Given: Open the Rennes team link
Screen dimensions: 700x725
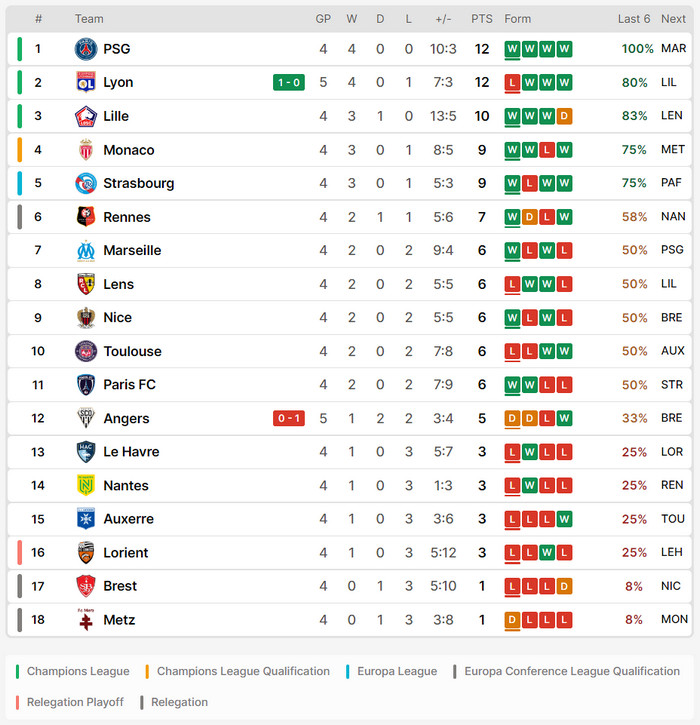Looking at the screenshot, I should tap(127, 217).
